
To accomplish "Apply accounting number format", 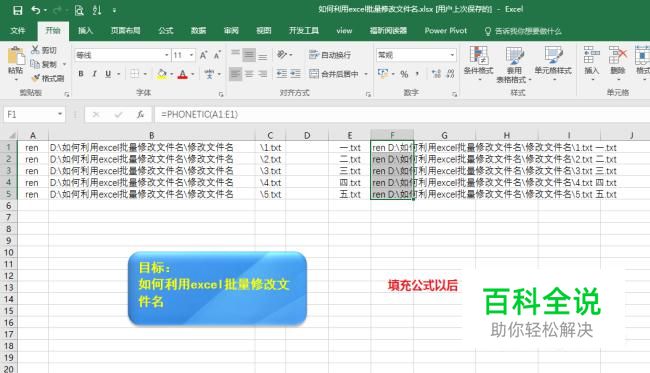I will 383,74.
